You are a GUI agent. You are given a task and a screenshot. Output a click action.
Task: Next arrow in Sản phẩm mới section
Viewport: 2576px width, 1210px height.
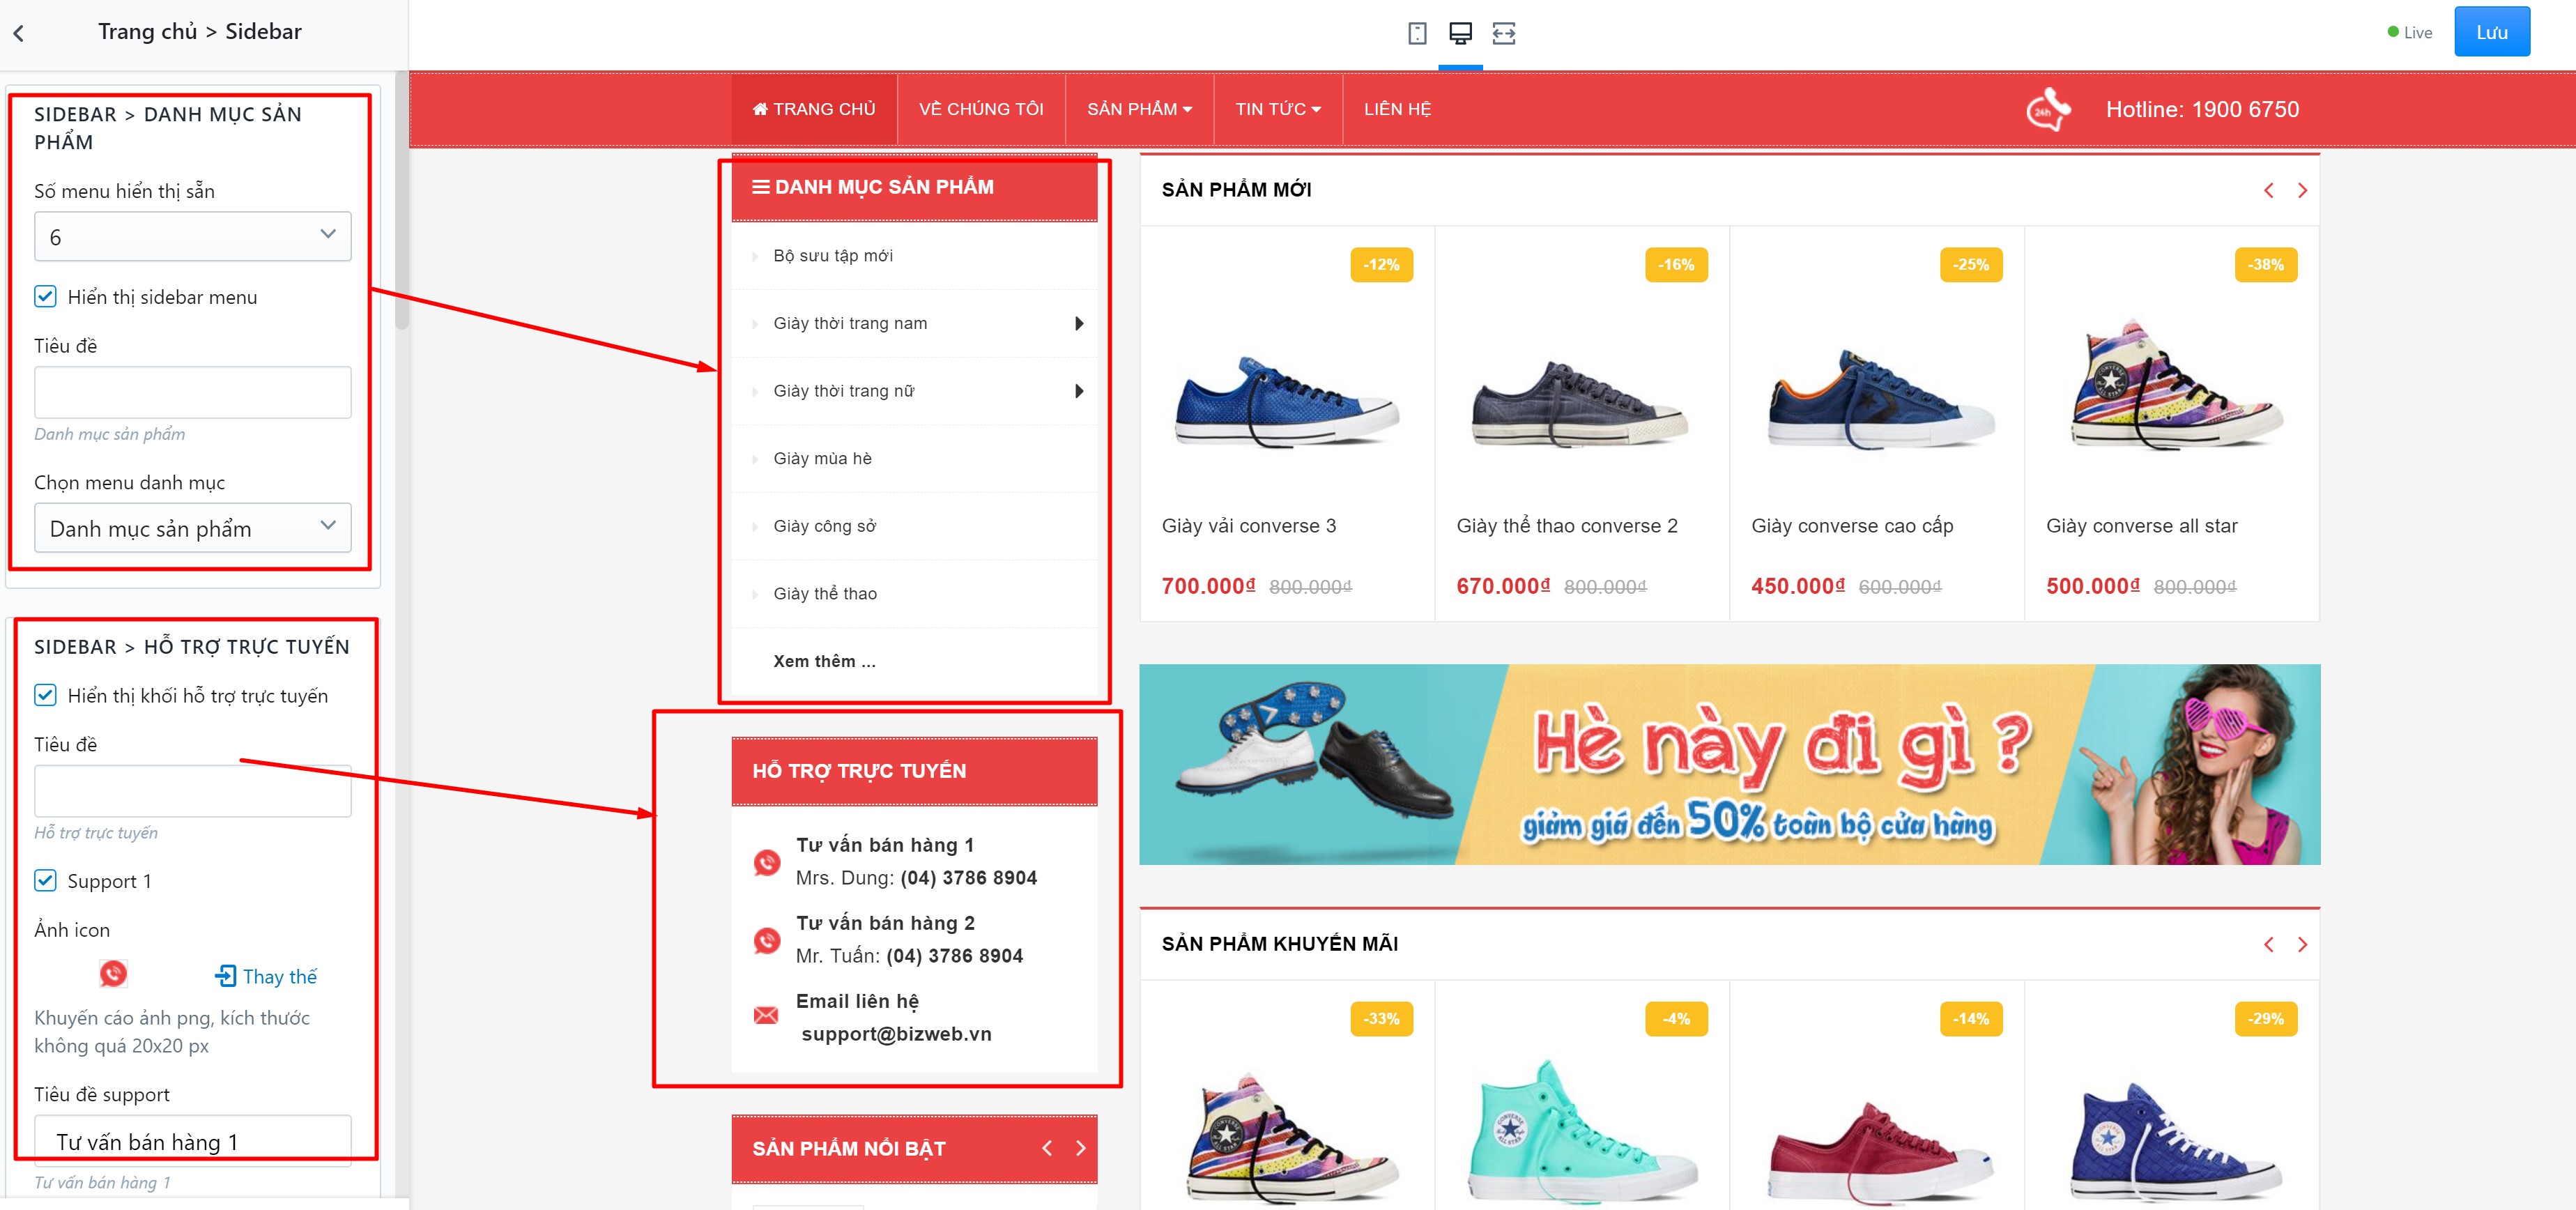(x=2302, y=190)
